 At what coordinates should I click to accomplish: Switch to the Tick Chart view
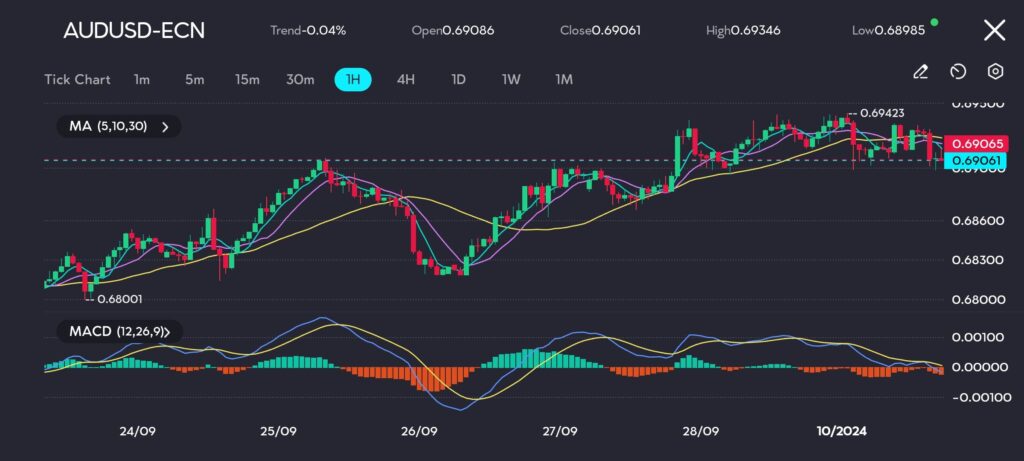[x=77, y=79]
